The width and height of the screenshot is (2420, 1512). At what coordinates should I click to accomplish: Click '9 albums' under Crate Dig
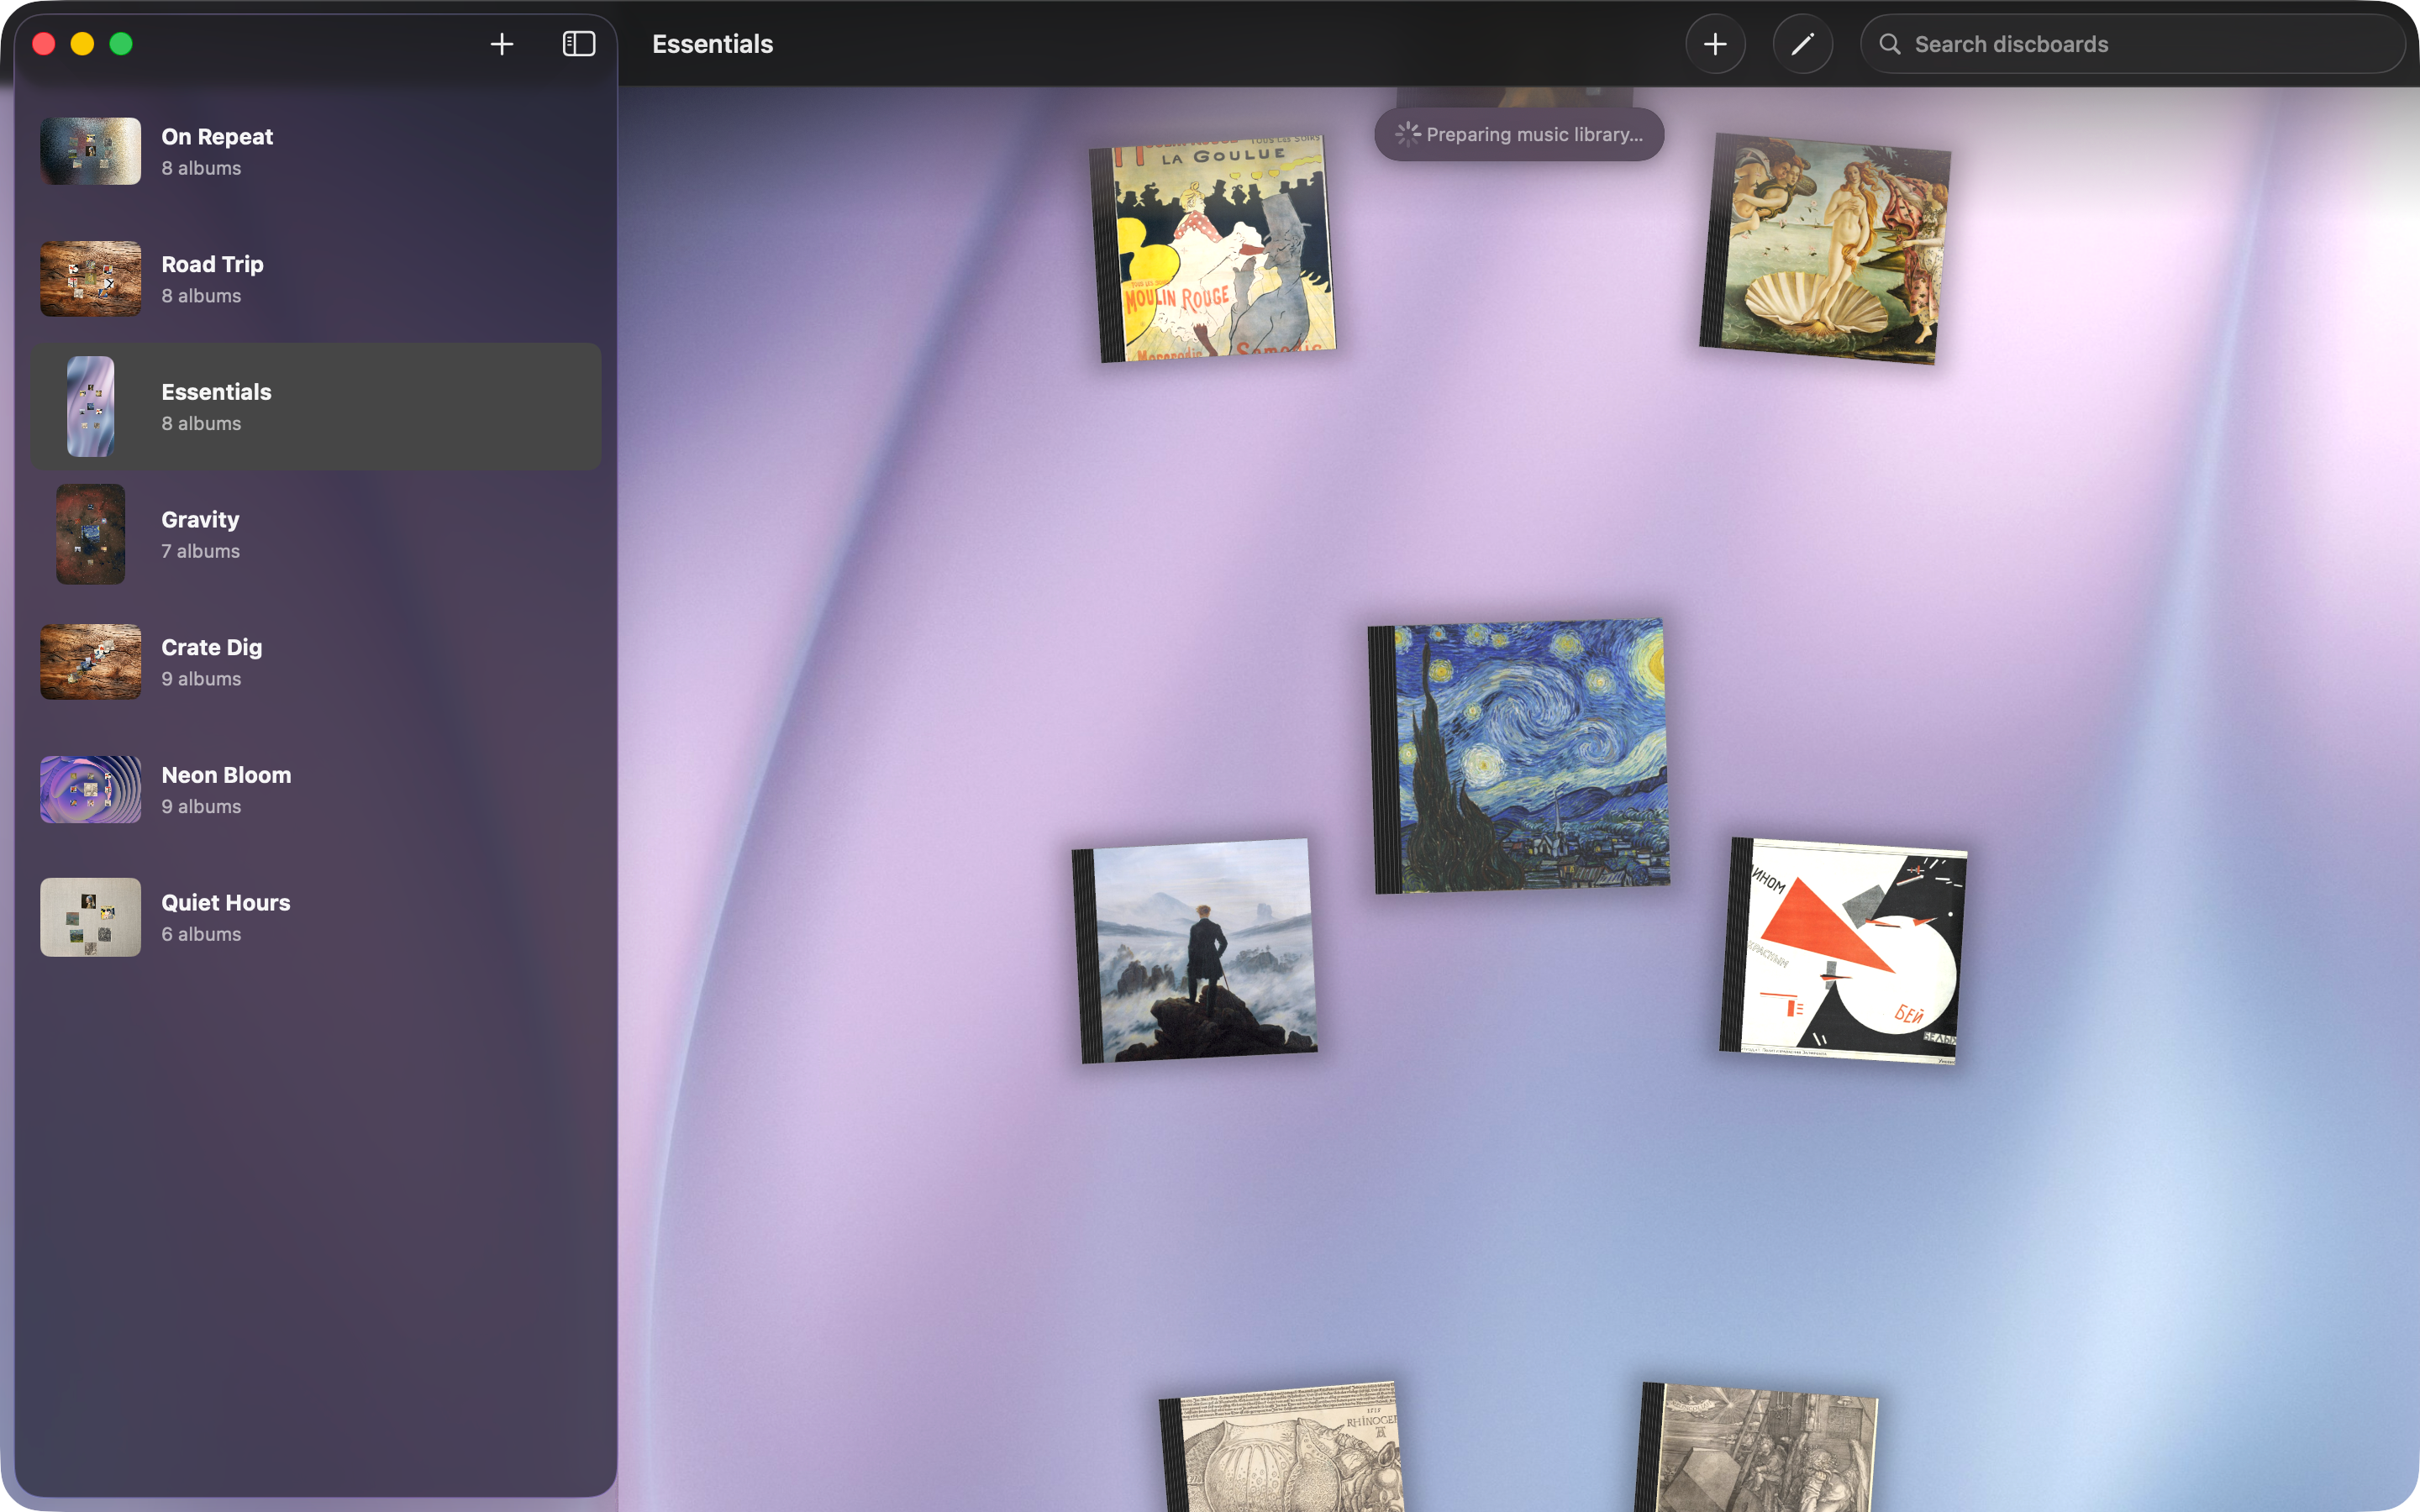tap(201, 679)
